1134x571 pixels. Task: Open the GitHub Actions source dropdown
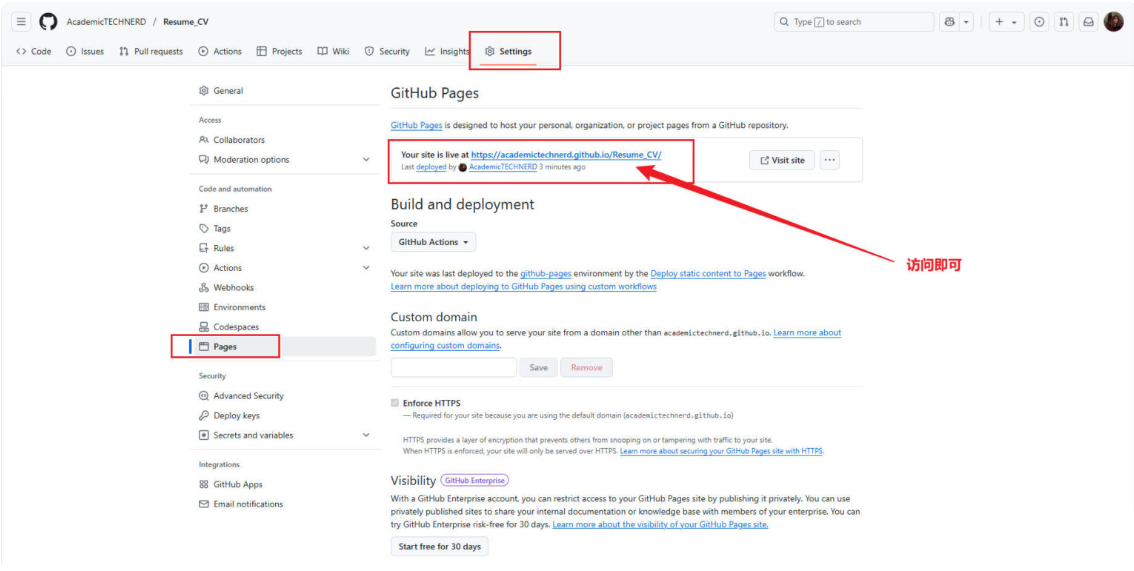pos(433,242)
